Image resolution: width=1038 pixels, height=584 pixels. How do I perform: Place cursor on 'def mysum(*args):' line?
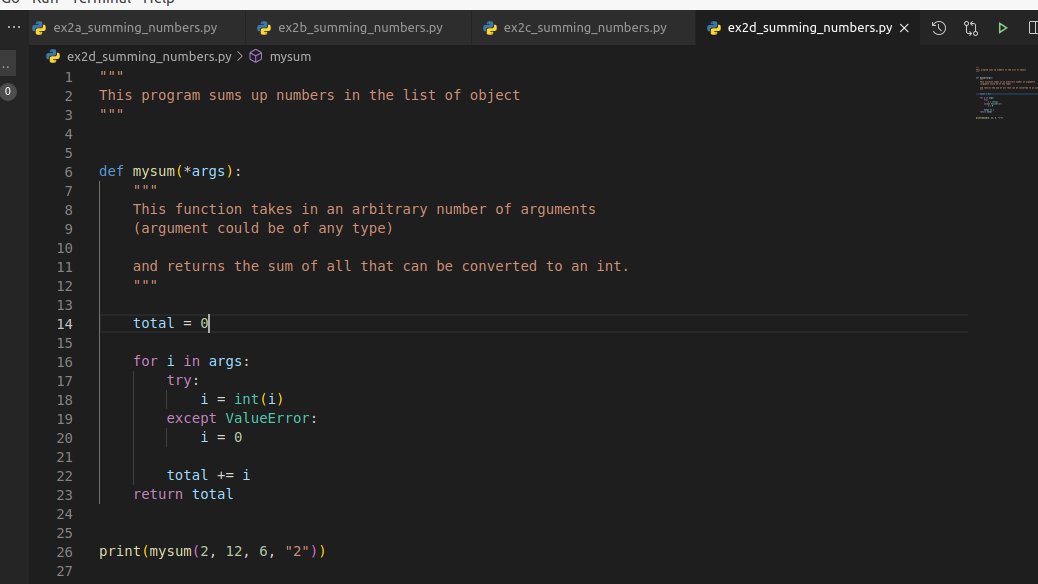pos(170,171)
